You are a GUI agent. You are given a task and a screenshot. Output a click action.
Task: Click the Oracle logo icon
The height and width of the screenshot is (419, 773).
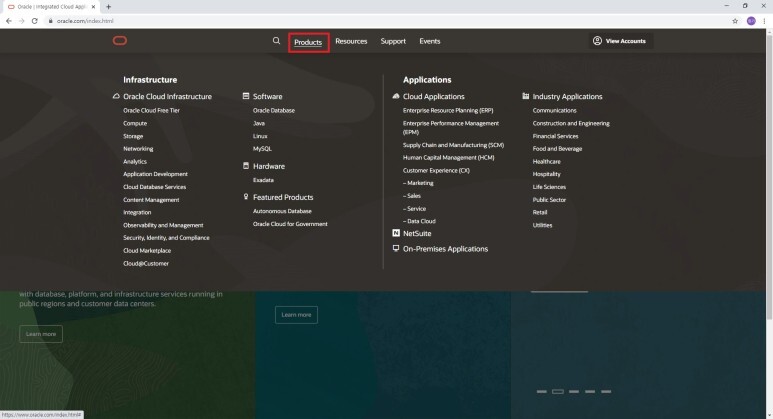(120, 40)
